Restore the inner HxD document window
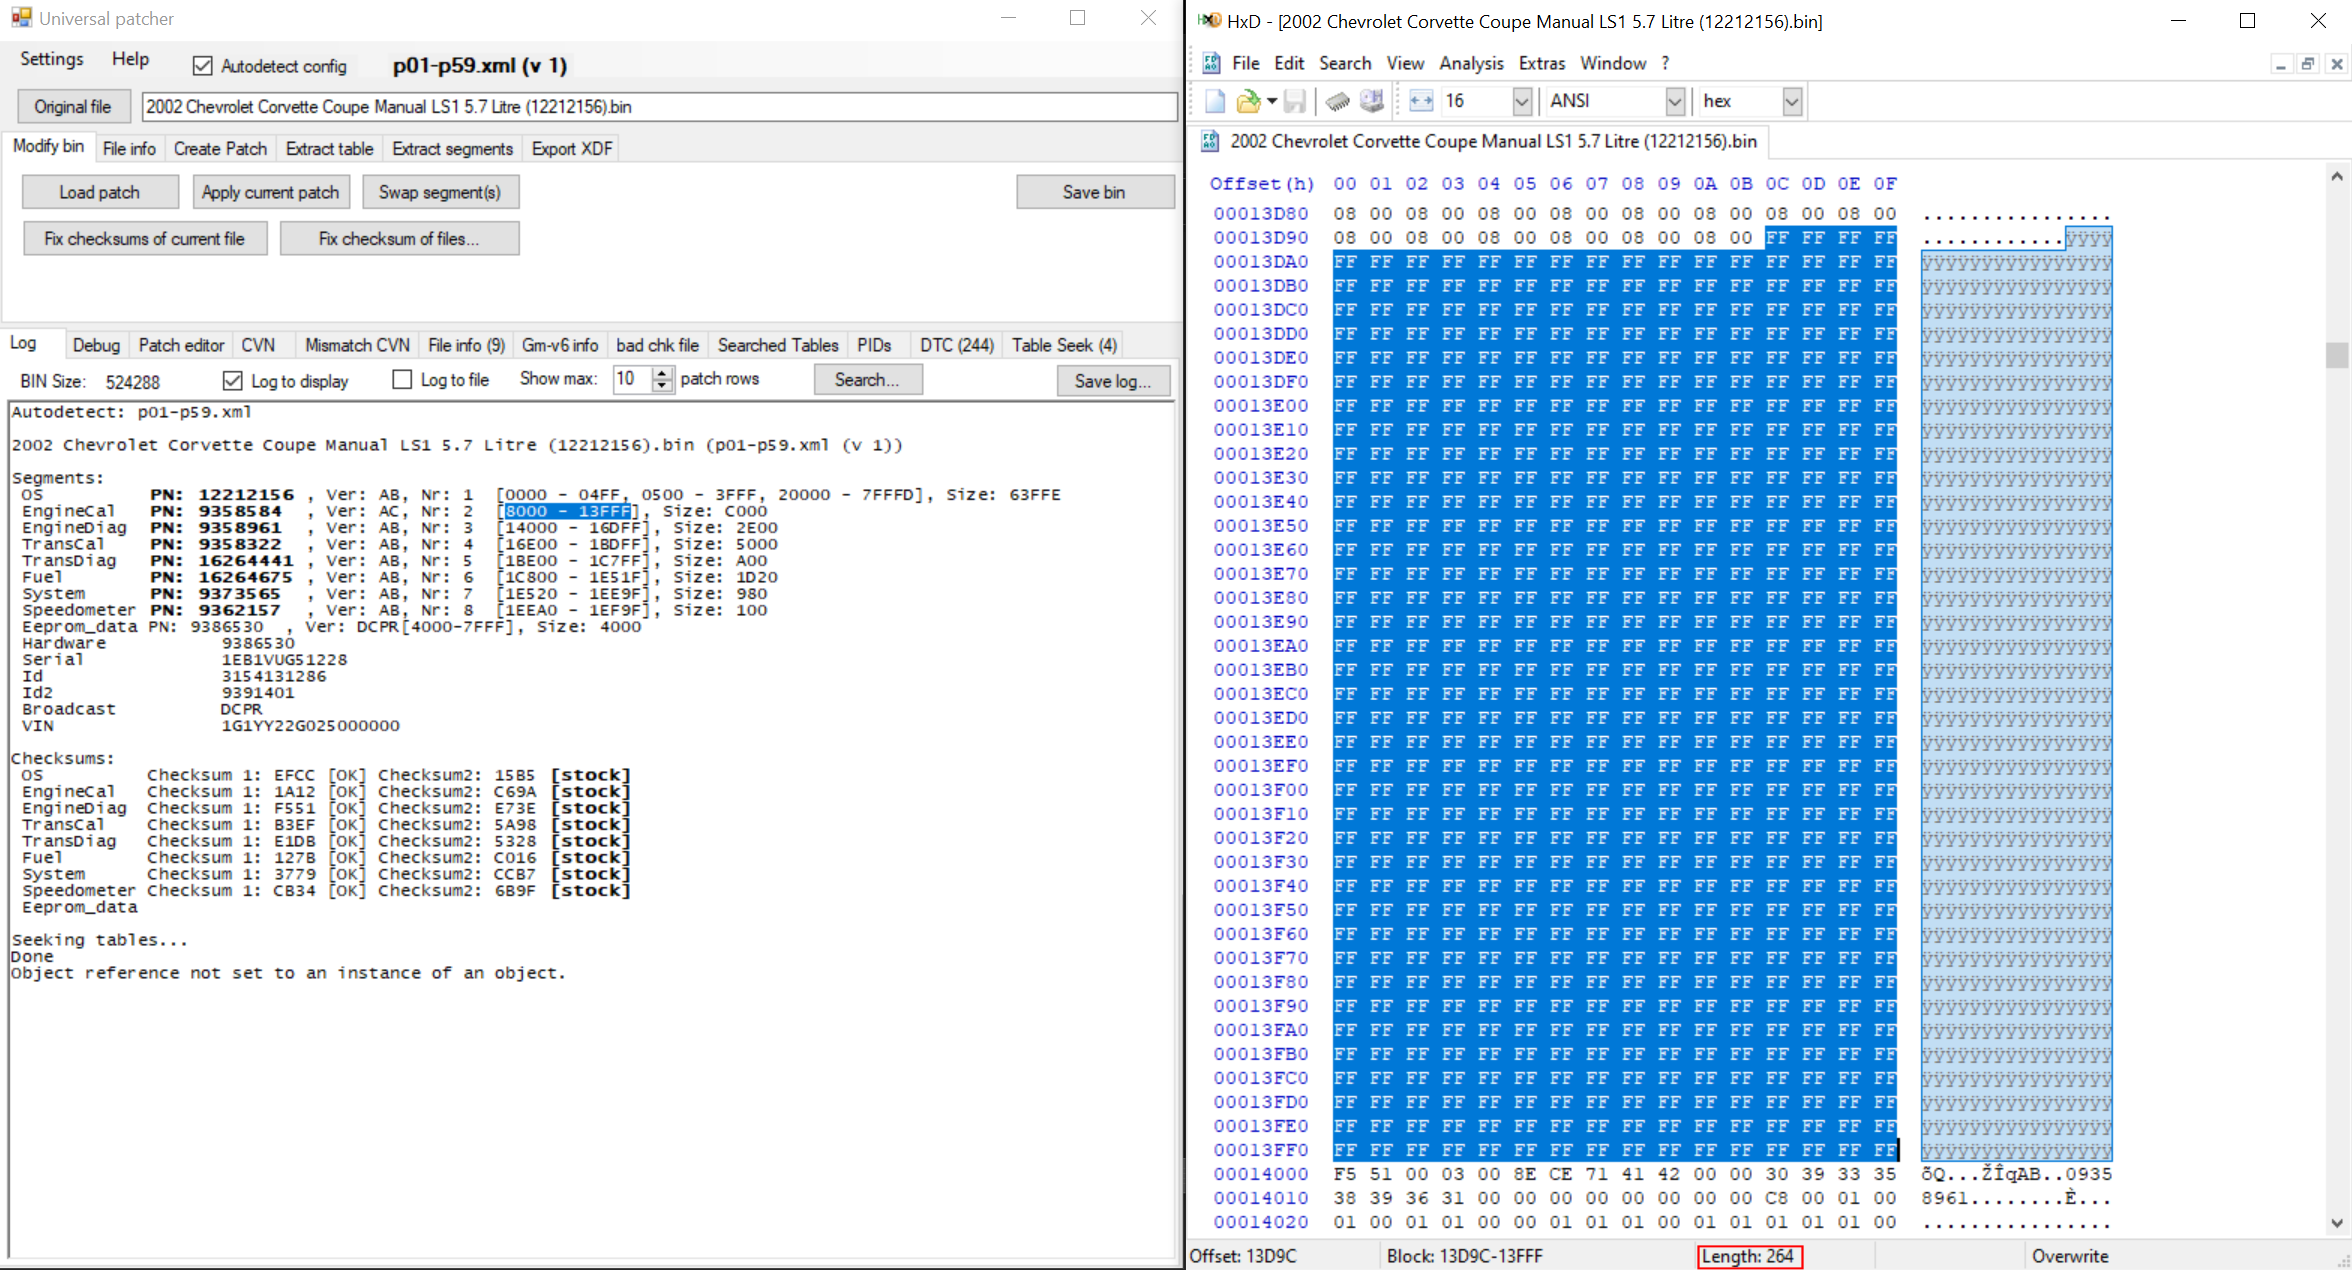Viewport: 2352px width, 1270px height. pos(2308,64)
